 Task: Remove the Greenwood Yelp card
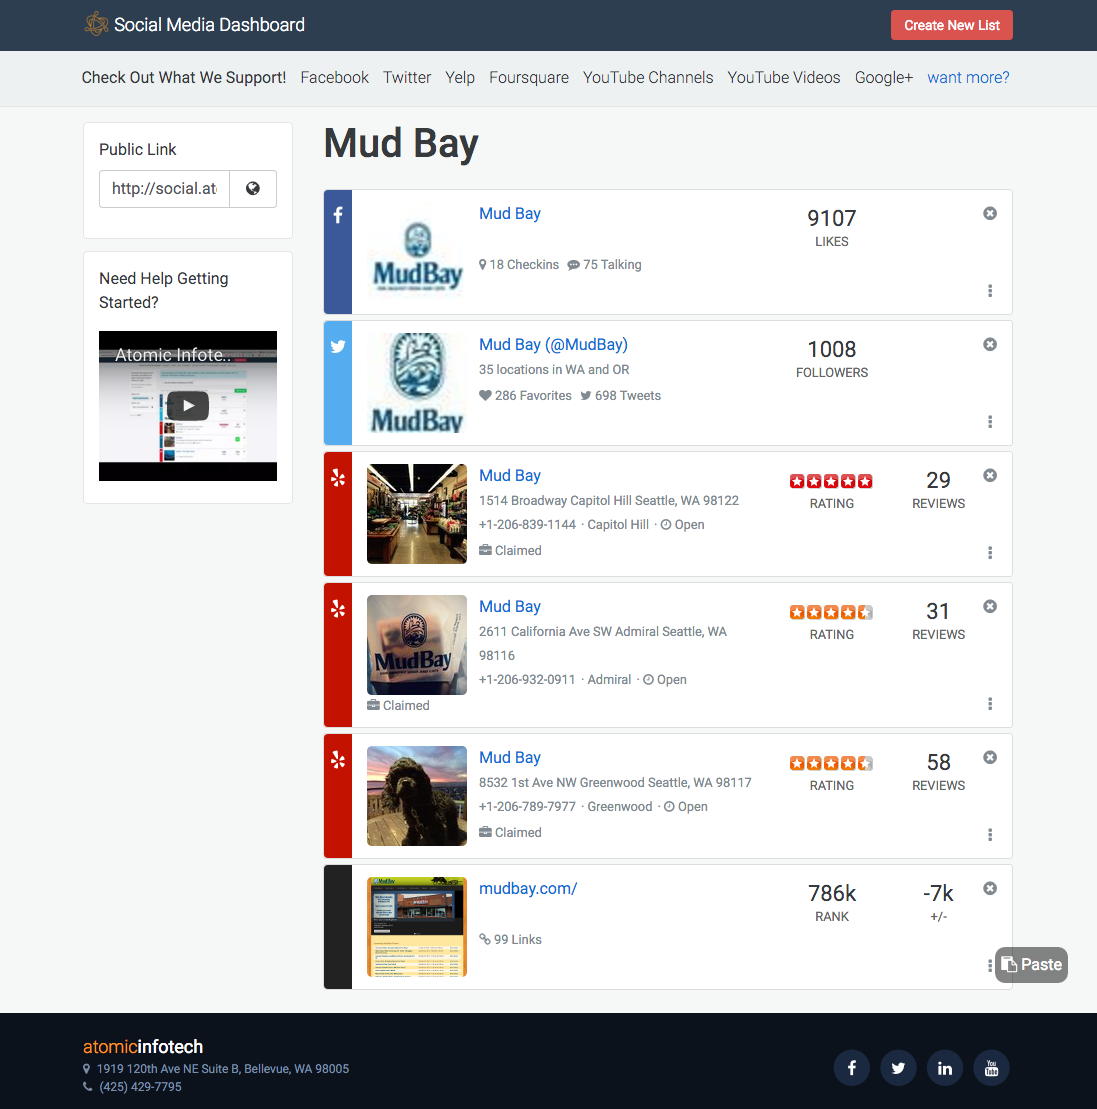pyautogui.click(x=989, y=757)
